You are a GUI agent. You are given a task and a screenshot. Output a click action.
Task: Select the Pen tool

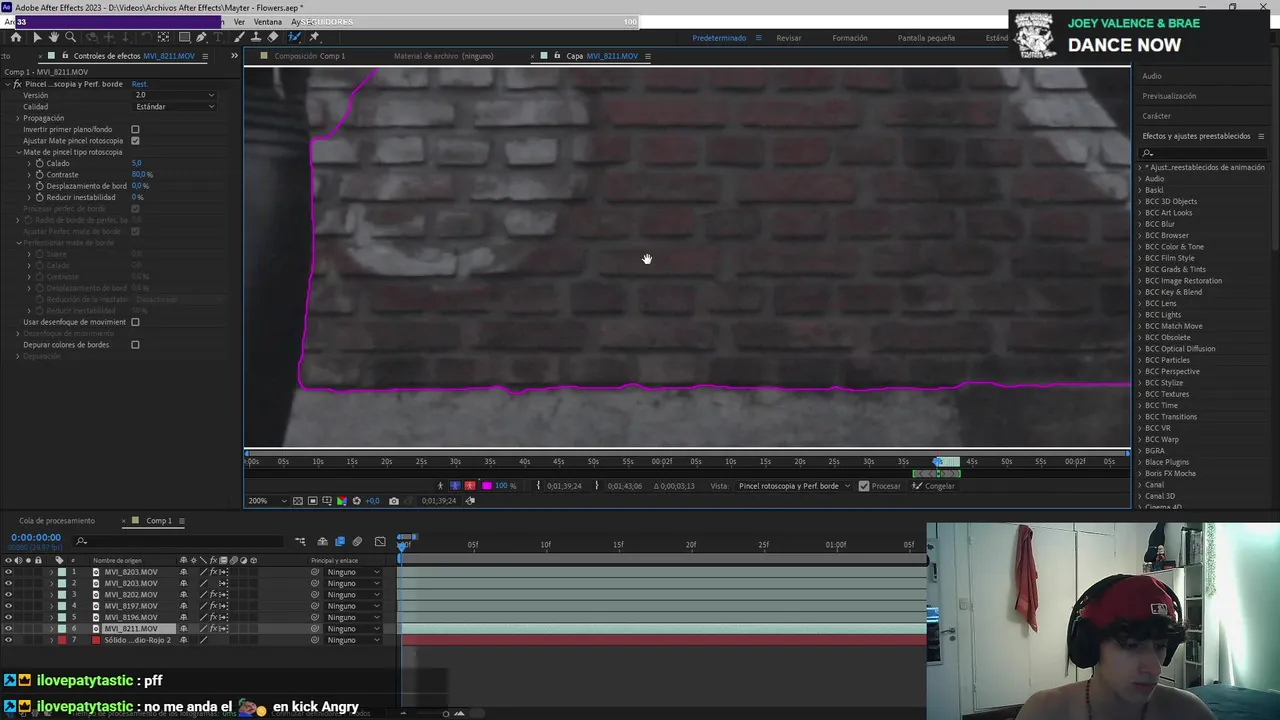[x=201, y=37]
